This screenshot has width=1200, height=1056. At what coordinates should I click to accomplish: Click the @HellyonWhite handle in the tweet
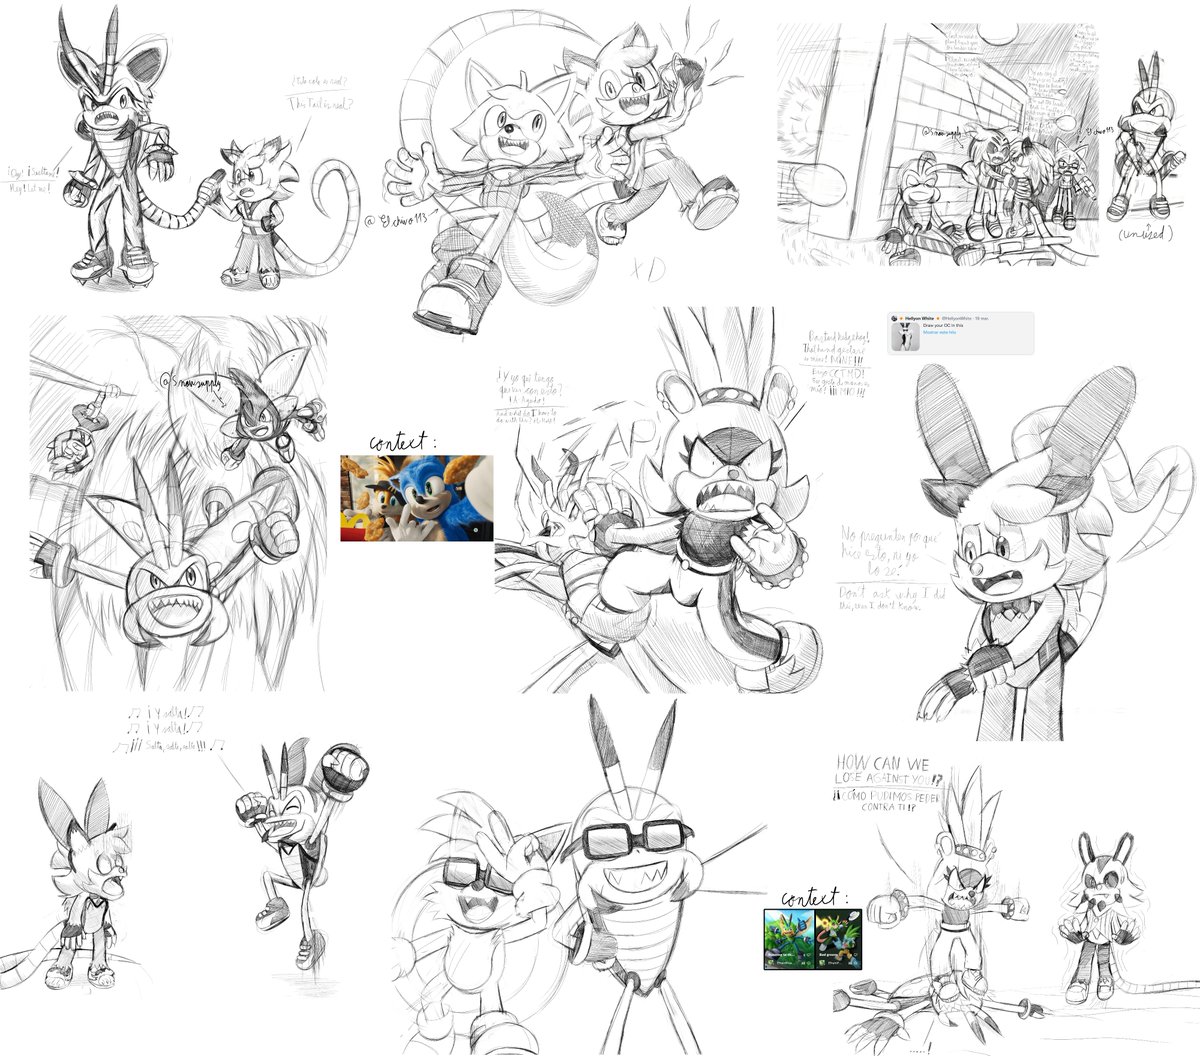click(x=957, y=318)
